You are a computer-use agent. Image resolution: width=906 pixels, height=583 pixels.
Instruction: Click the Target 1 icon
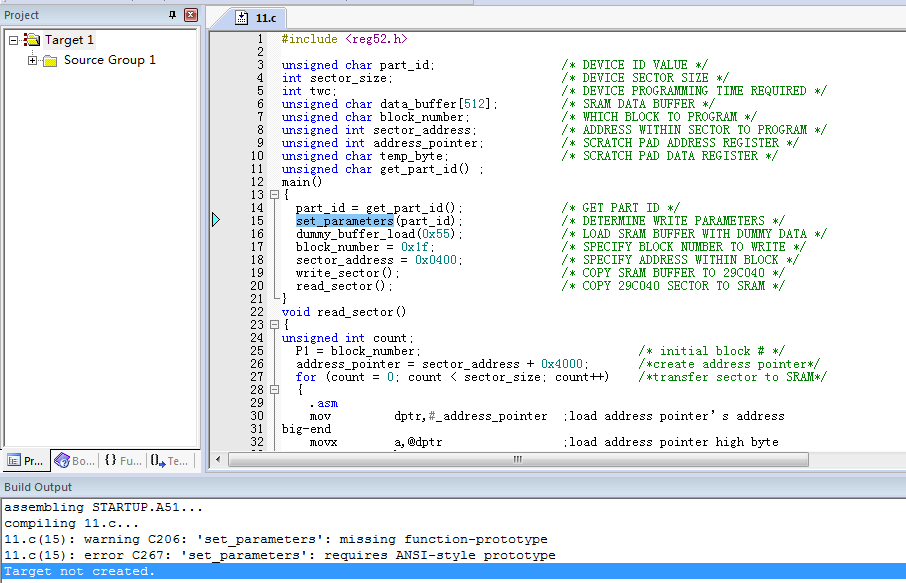click(x=32, y=40)
